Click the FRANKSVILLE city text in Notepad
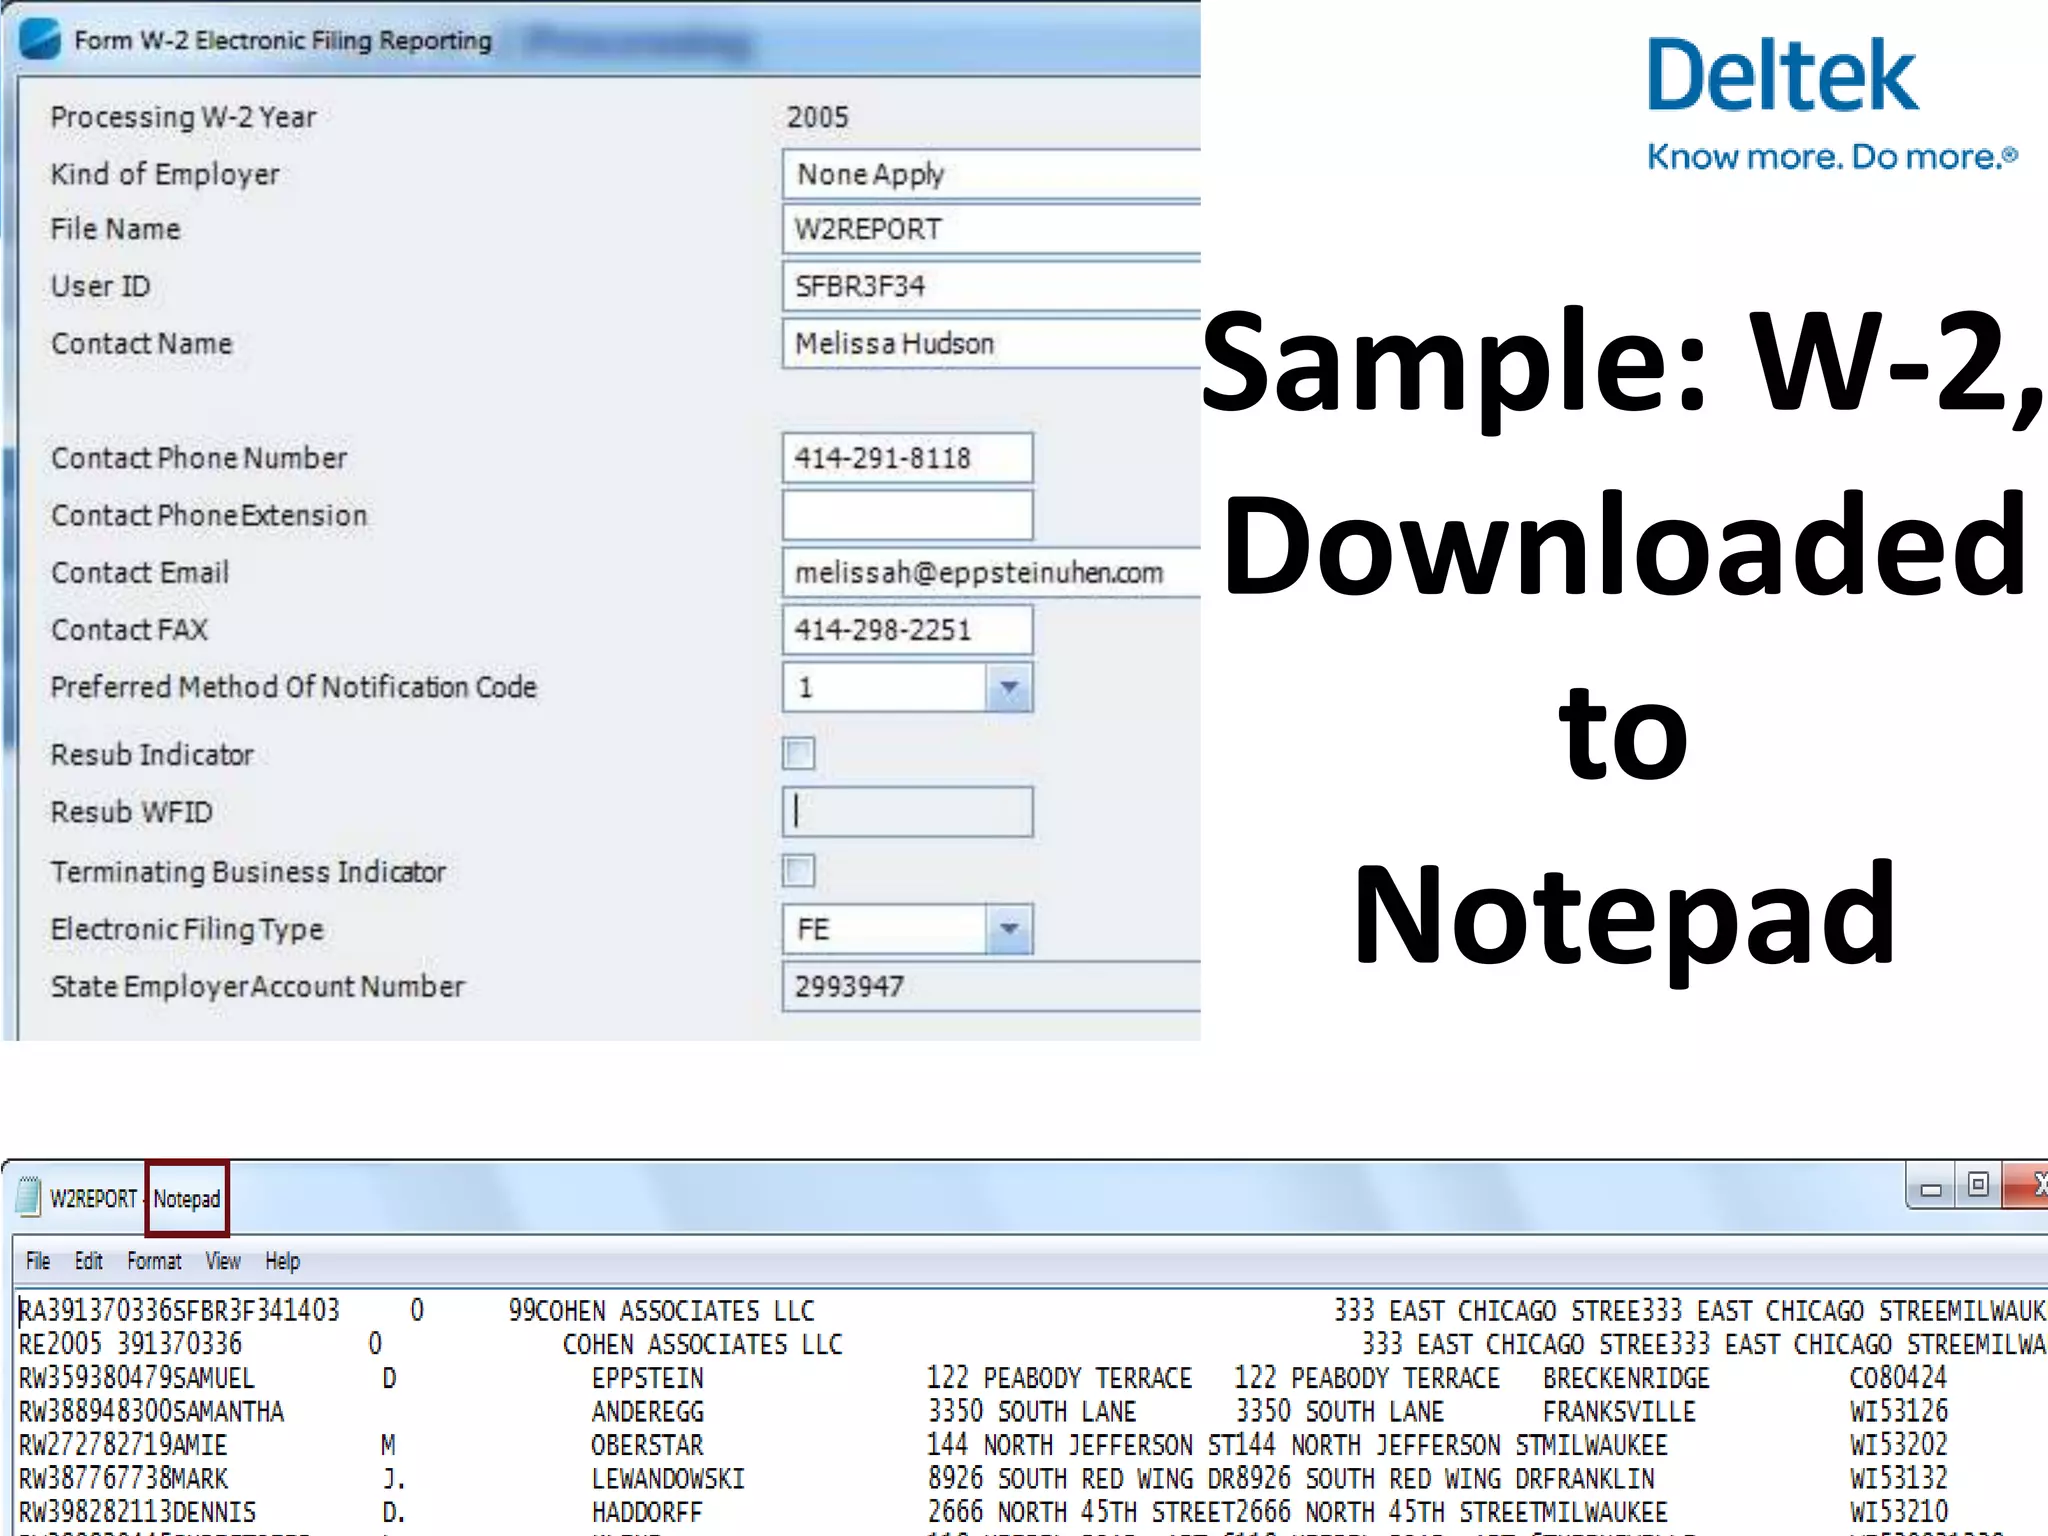 [1619, 1411]
